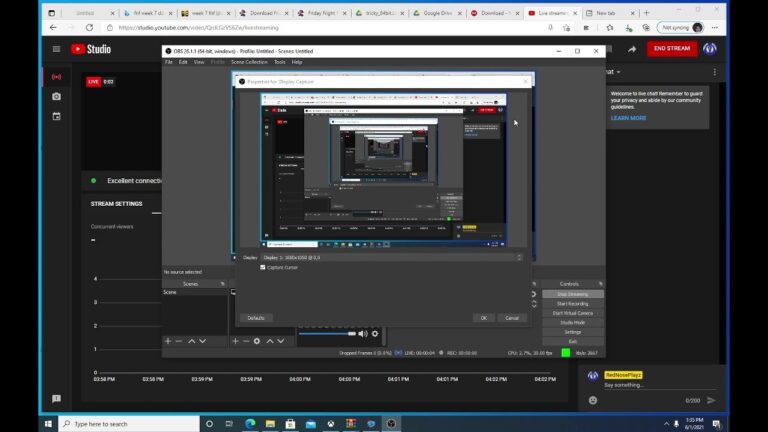Viewport: 768px width, 432px height.
Task: Click the share arrow icon beside End Stream
Action: 632,48
